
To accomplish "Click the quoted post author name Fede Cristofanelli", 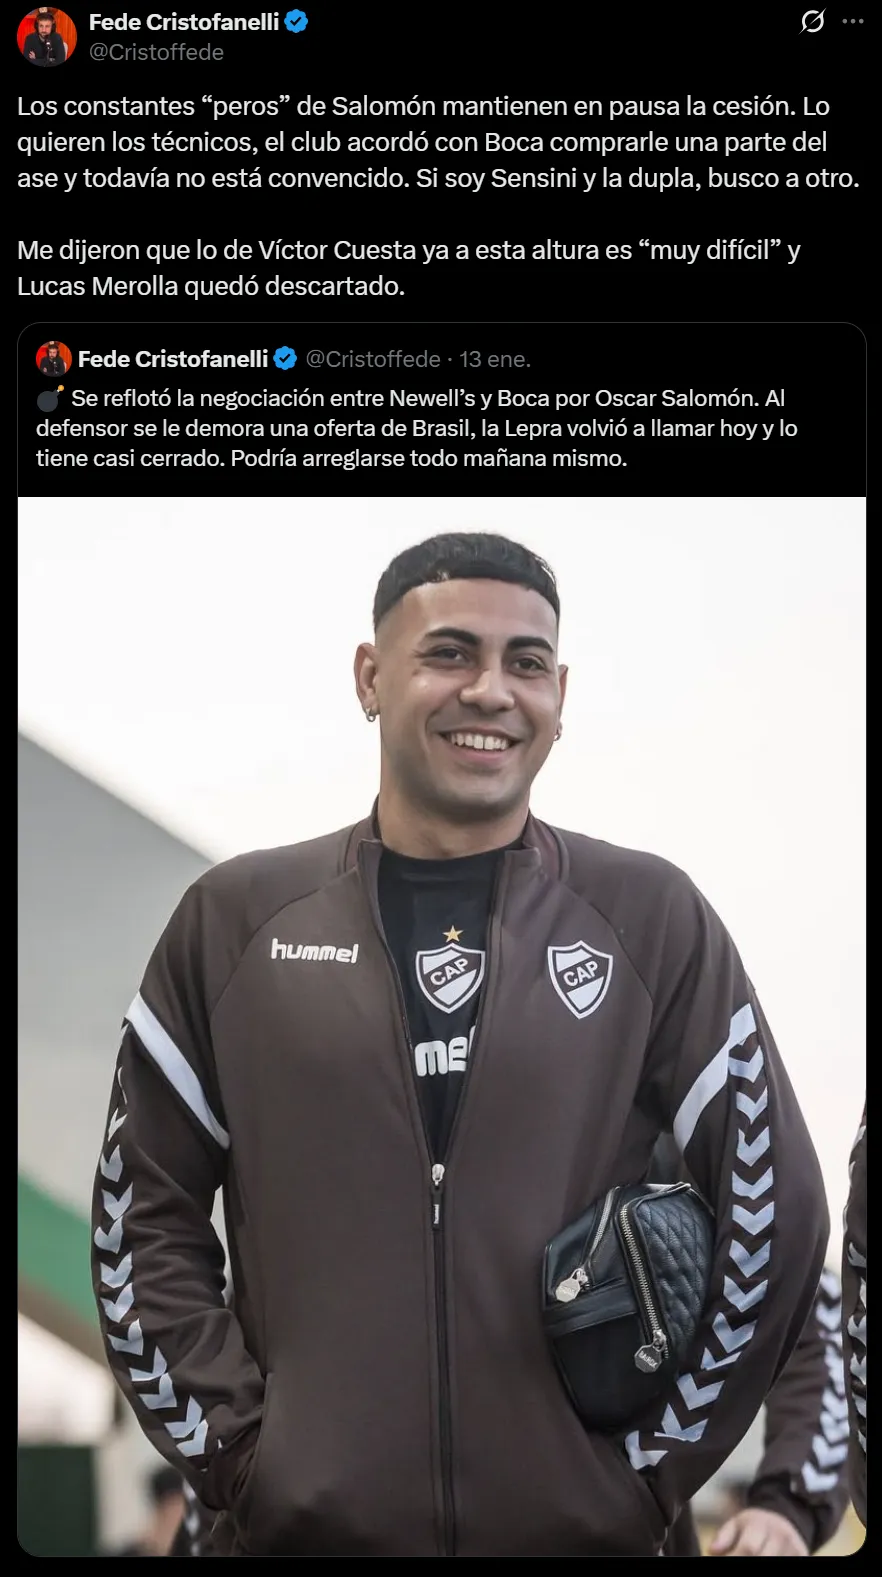I will (173, 359).
